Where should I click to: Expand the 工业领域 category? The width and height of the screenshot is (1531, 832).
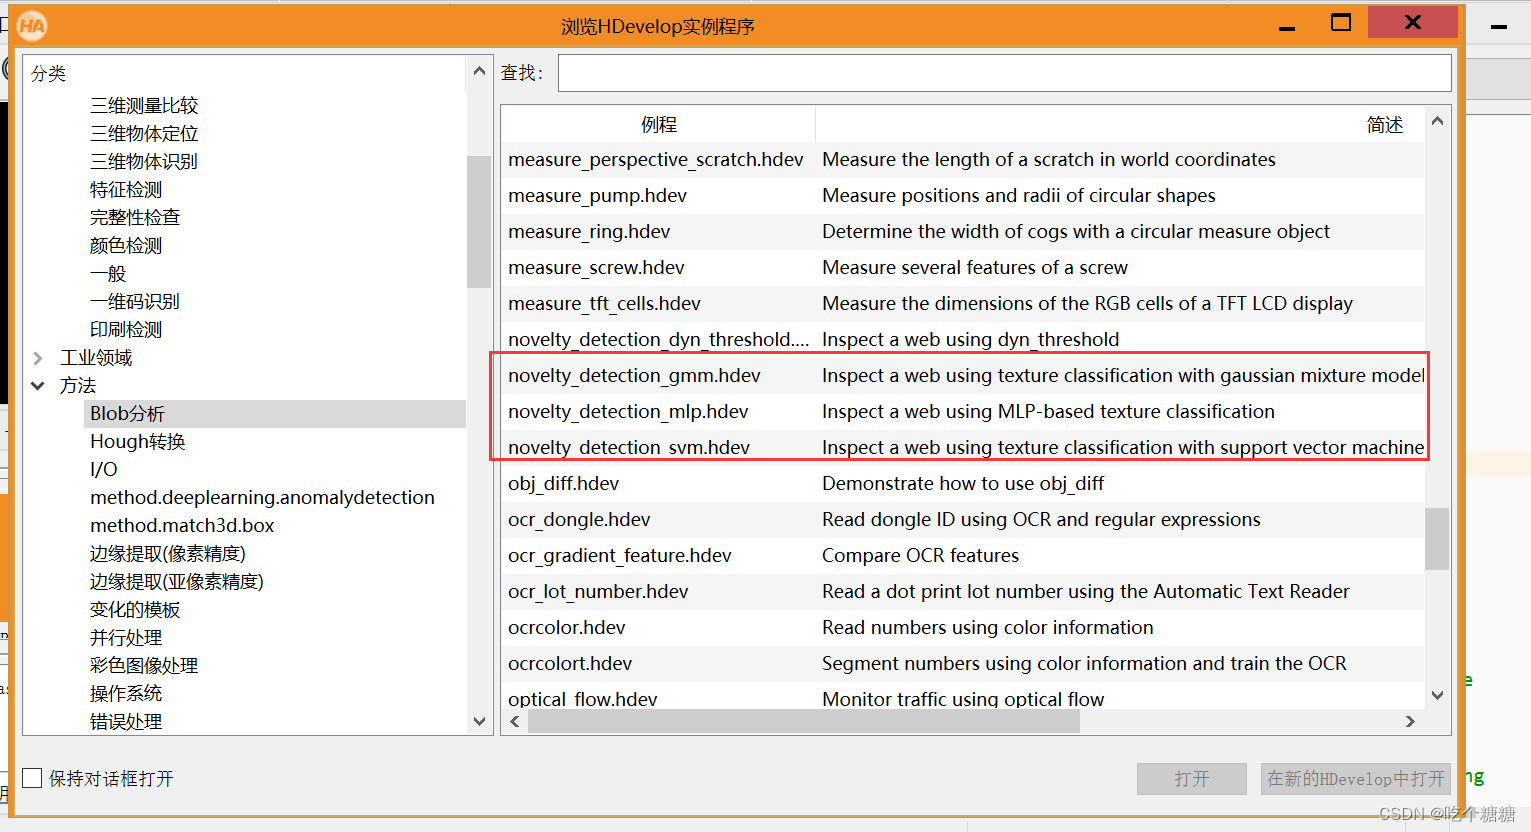click(38, 358)
